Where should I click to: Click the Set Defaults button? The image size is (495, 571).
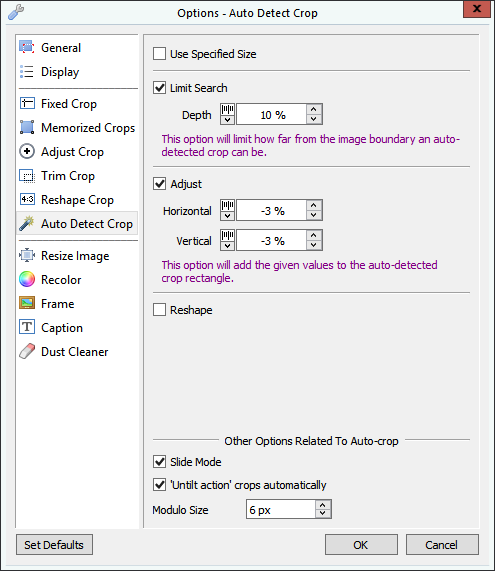(x=54, y=545)
